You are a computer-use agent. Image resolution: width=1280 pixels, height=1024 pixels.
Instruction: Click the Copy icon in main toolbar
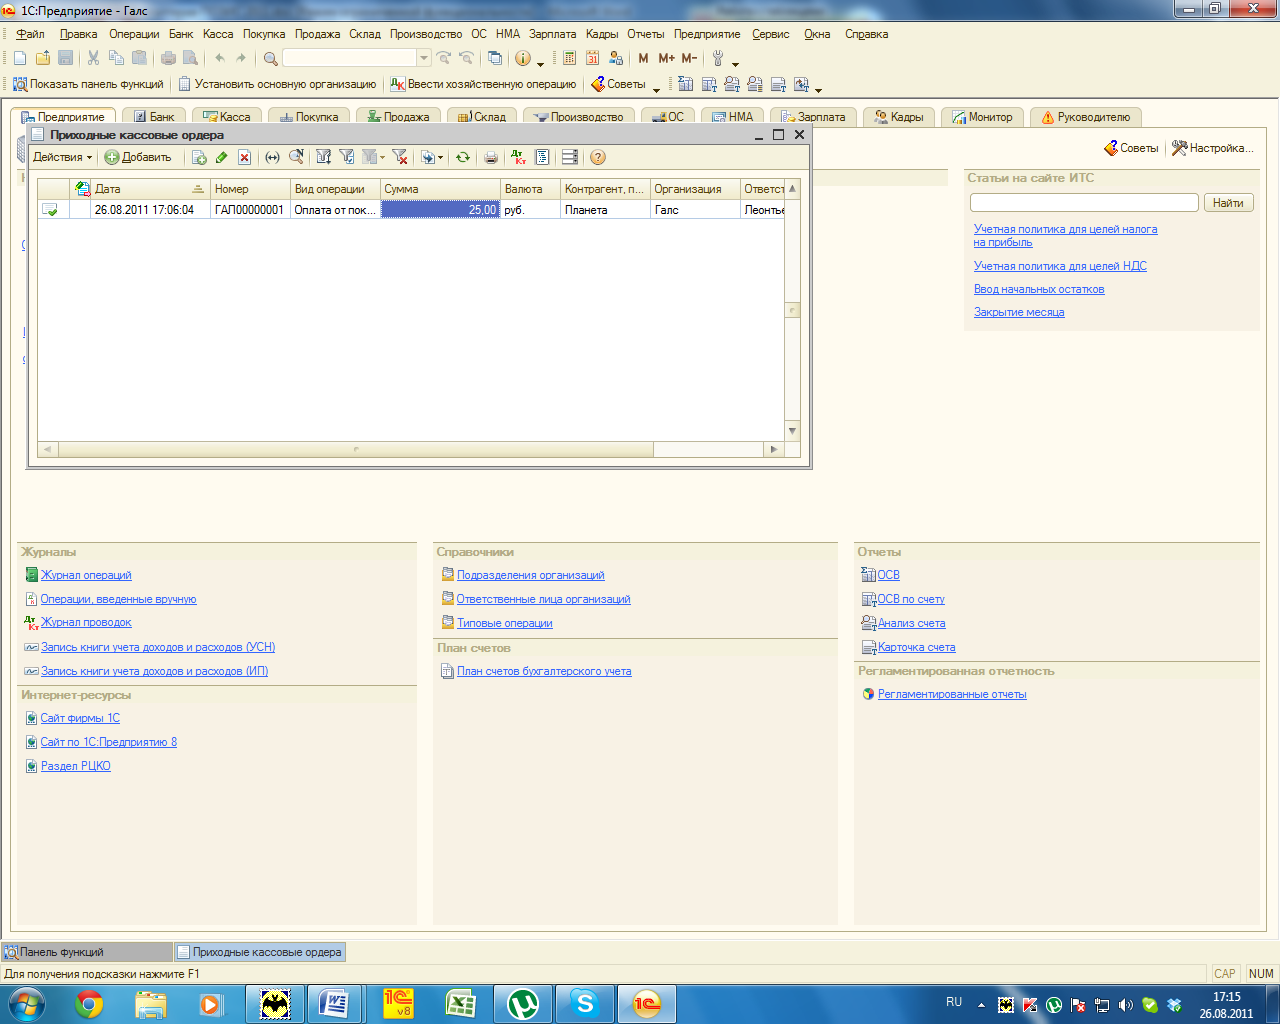[x=116, y=58]
